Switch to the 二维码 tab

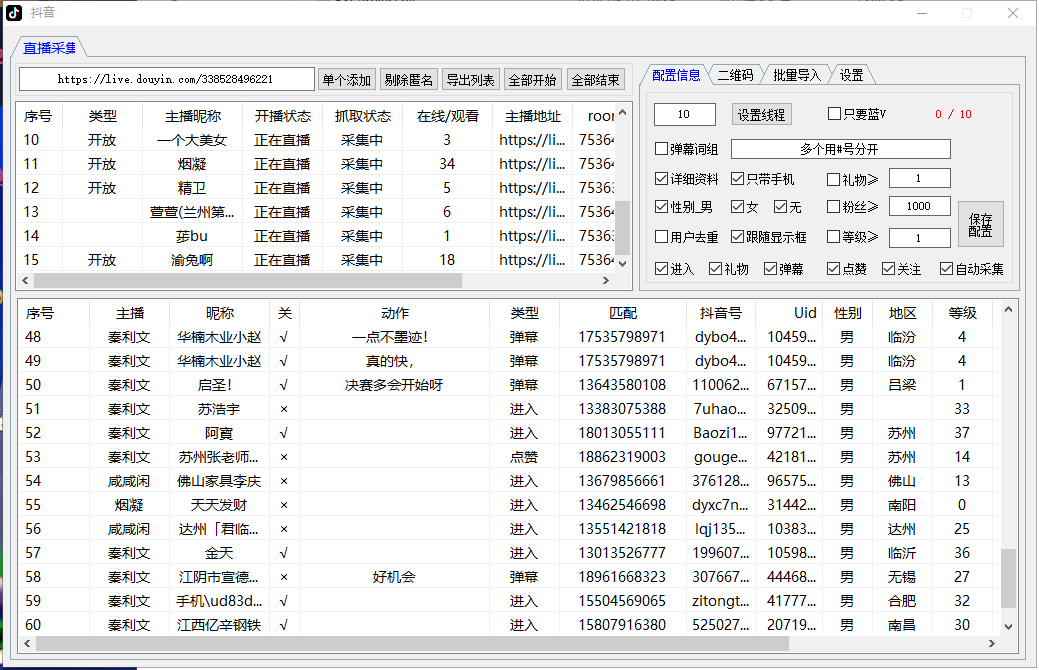(735, 75)
